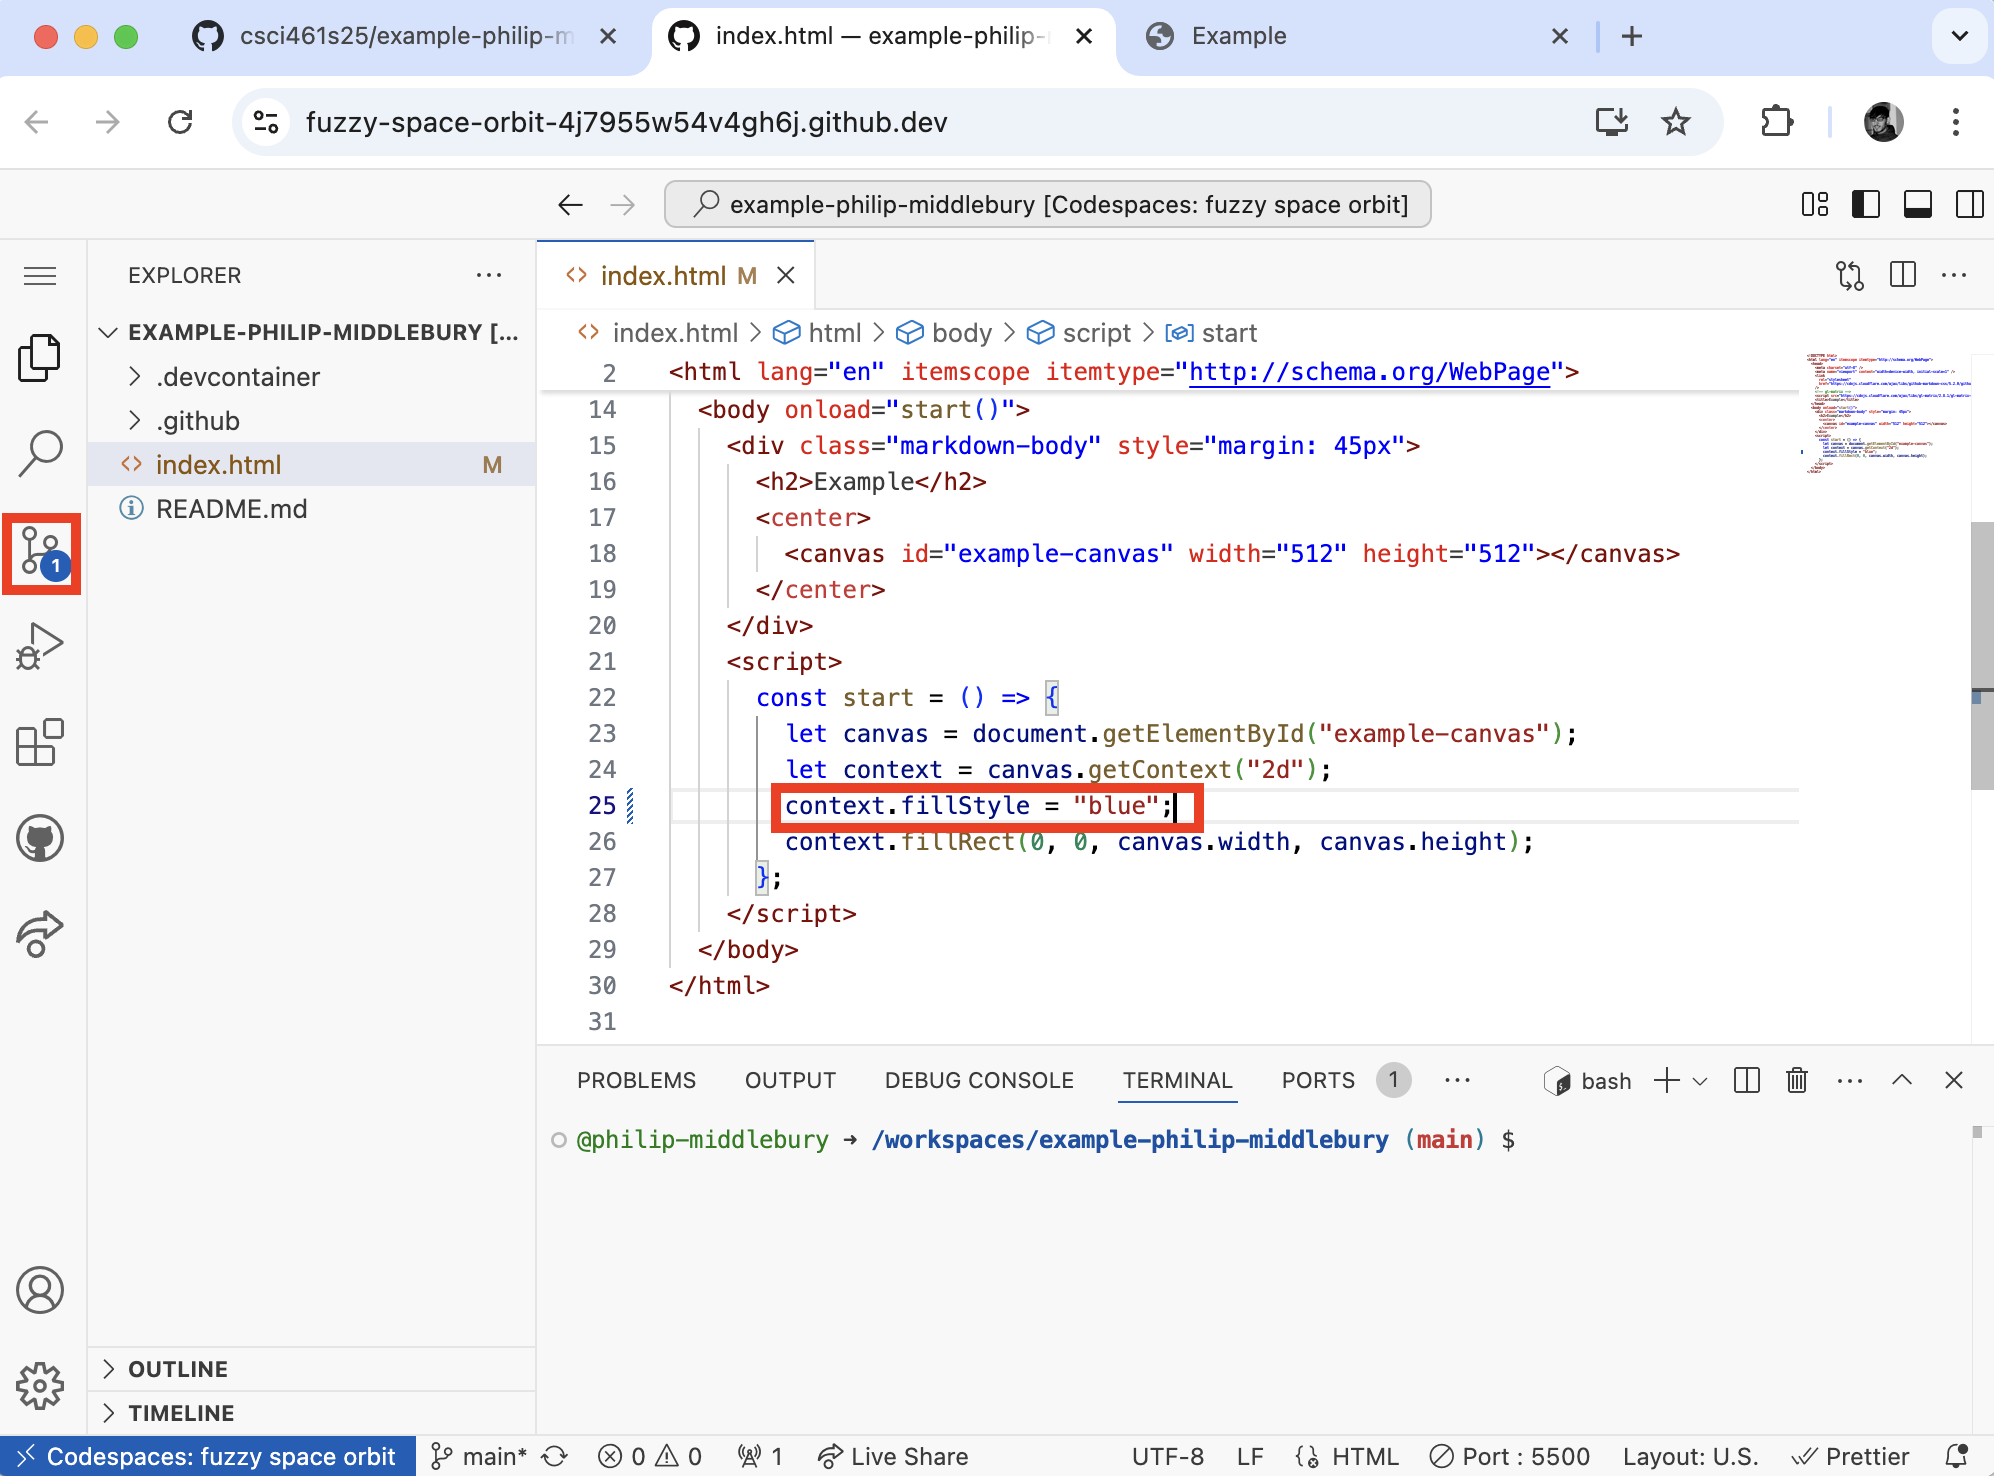This screenshot has width=1994, height=1476.
Task: Open the Search view in activity bar
Action: [x=40, y=453]
